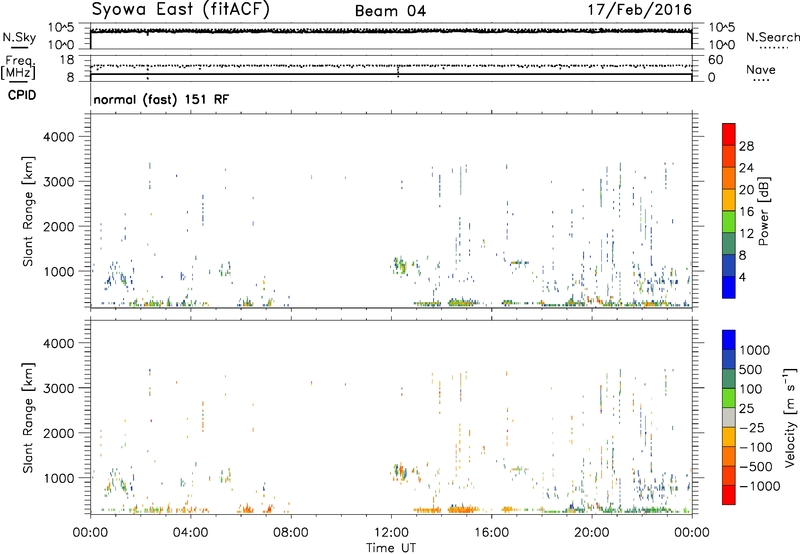Click the date '17/Feb/2016'
Viewport: 800px width, 554px height.
point(640,10)
